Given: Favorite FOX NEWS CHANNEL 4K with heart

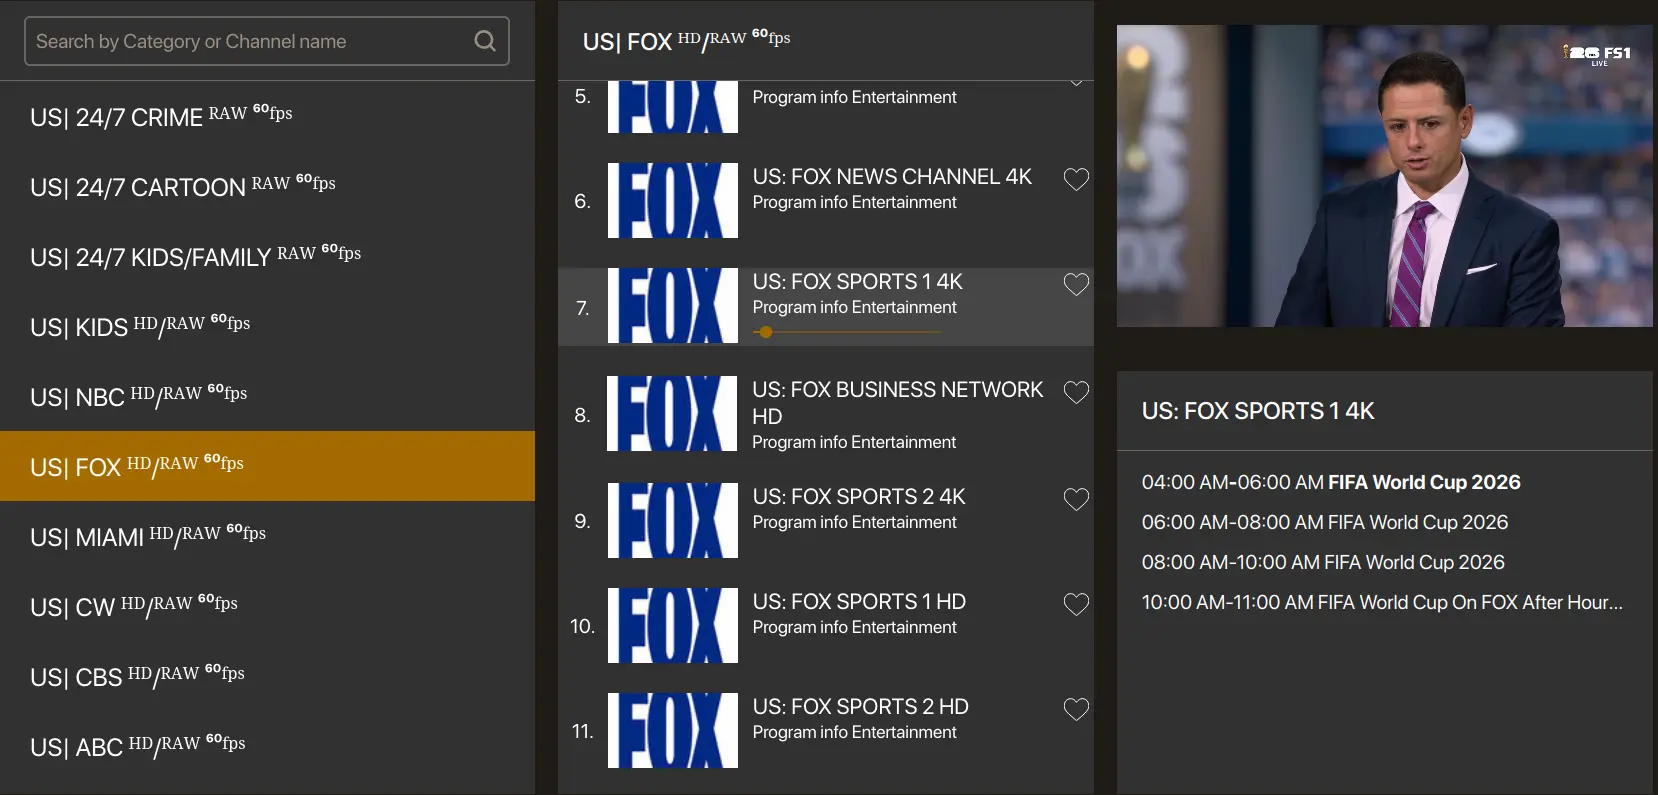Looking at the screenshot, I should [1076, 179].
